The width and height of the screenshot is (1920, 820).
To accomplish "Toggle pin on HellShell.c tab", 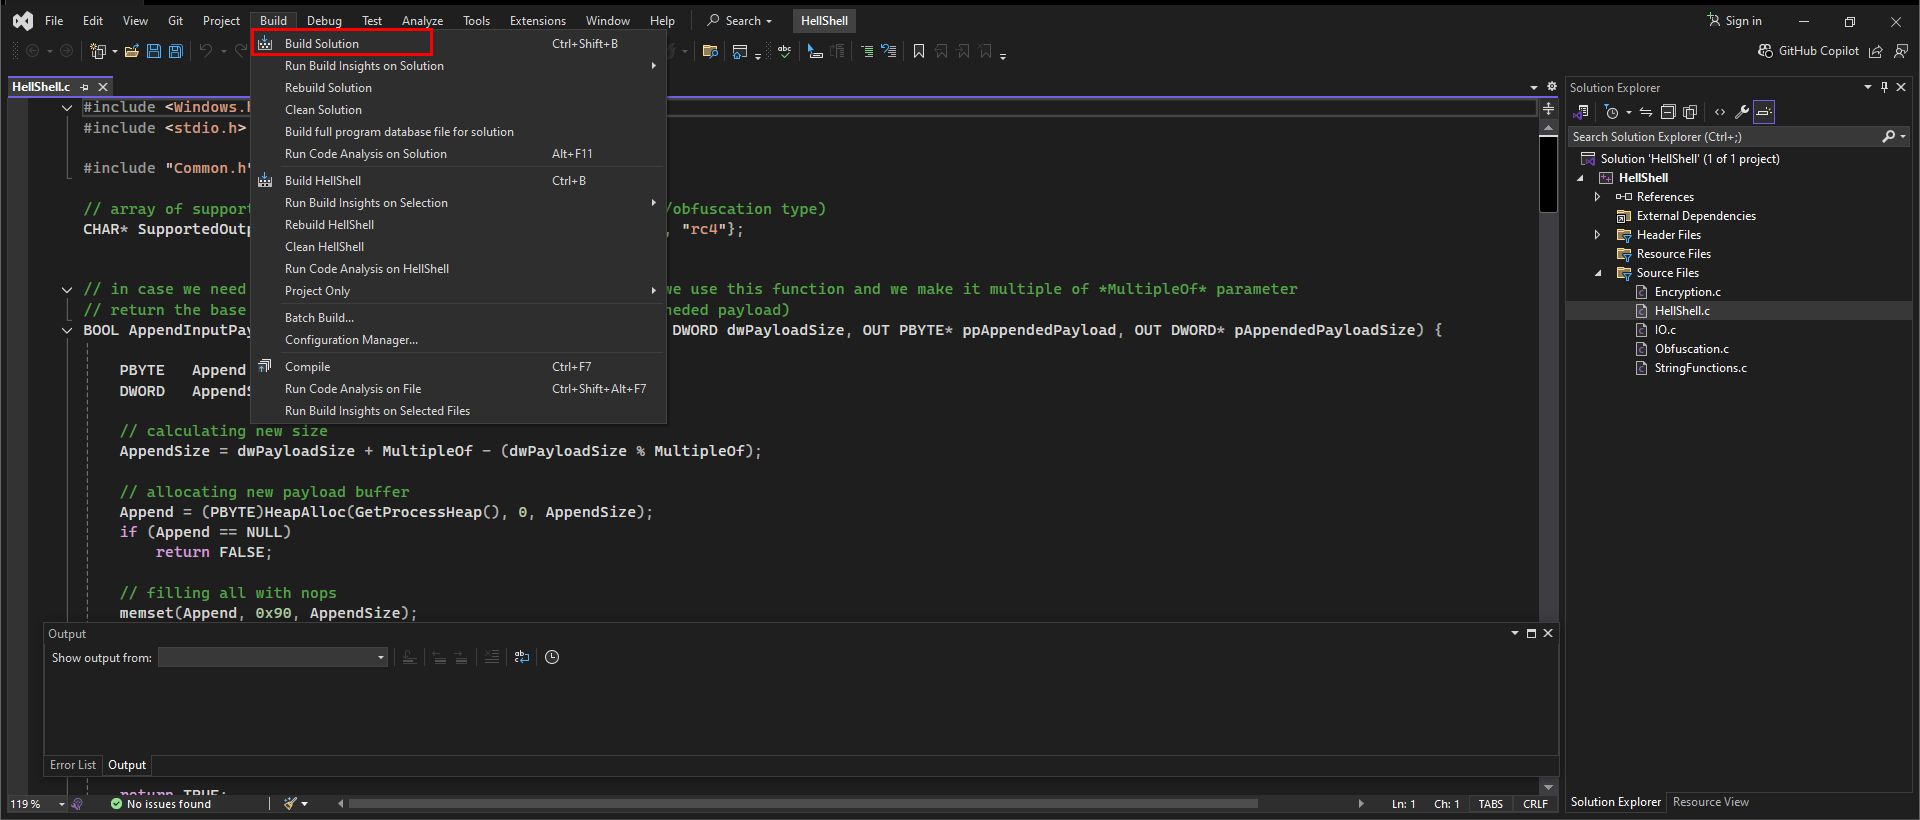I will tap(84, 87).
